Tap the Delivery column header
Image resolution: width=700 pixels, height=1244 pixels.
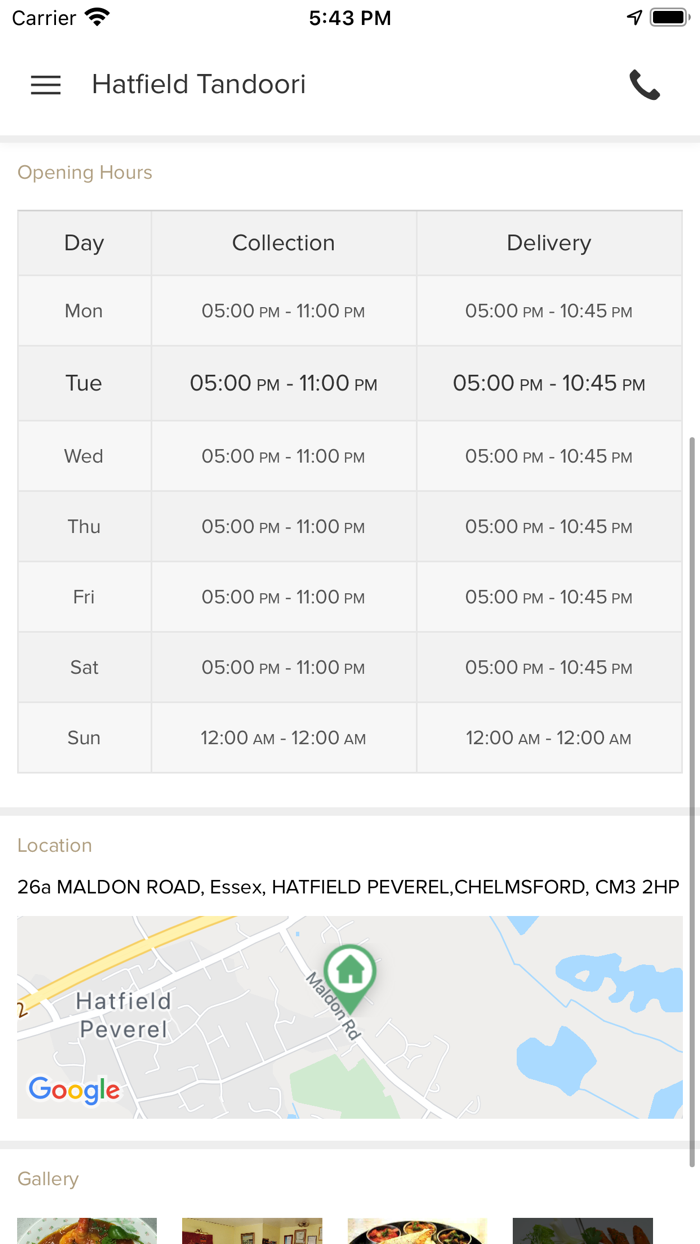548,243
